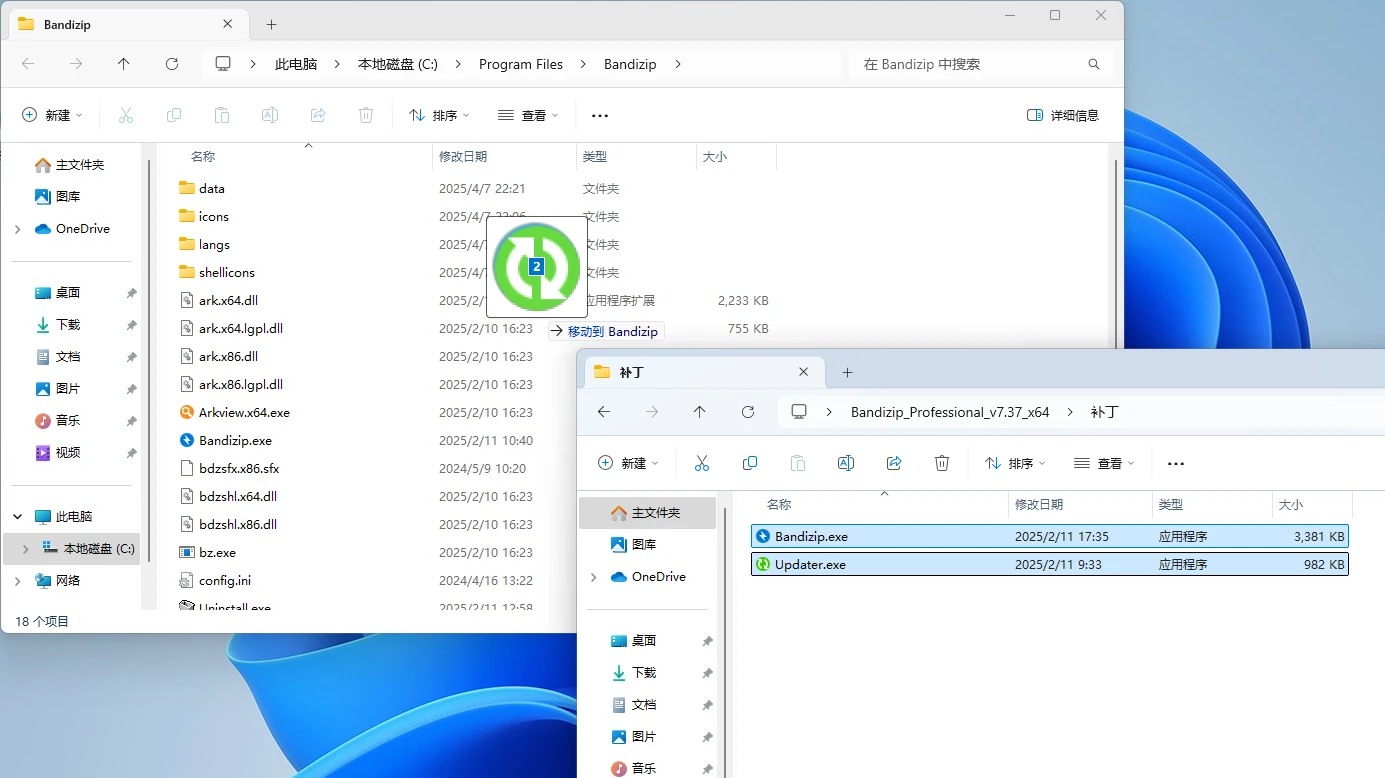Sort by 修改日期 column in Bandizip window
Screen dimensions: 1385x778
pos(504,157)
